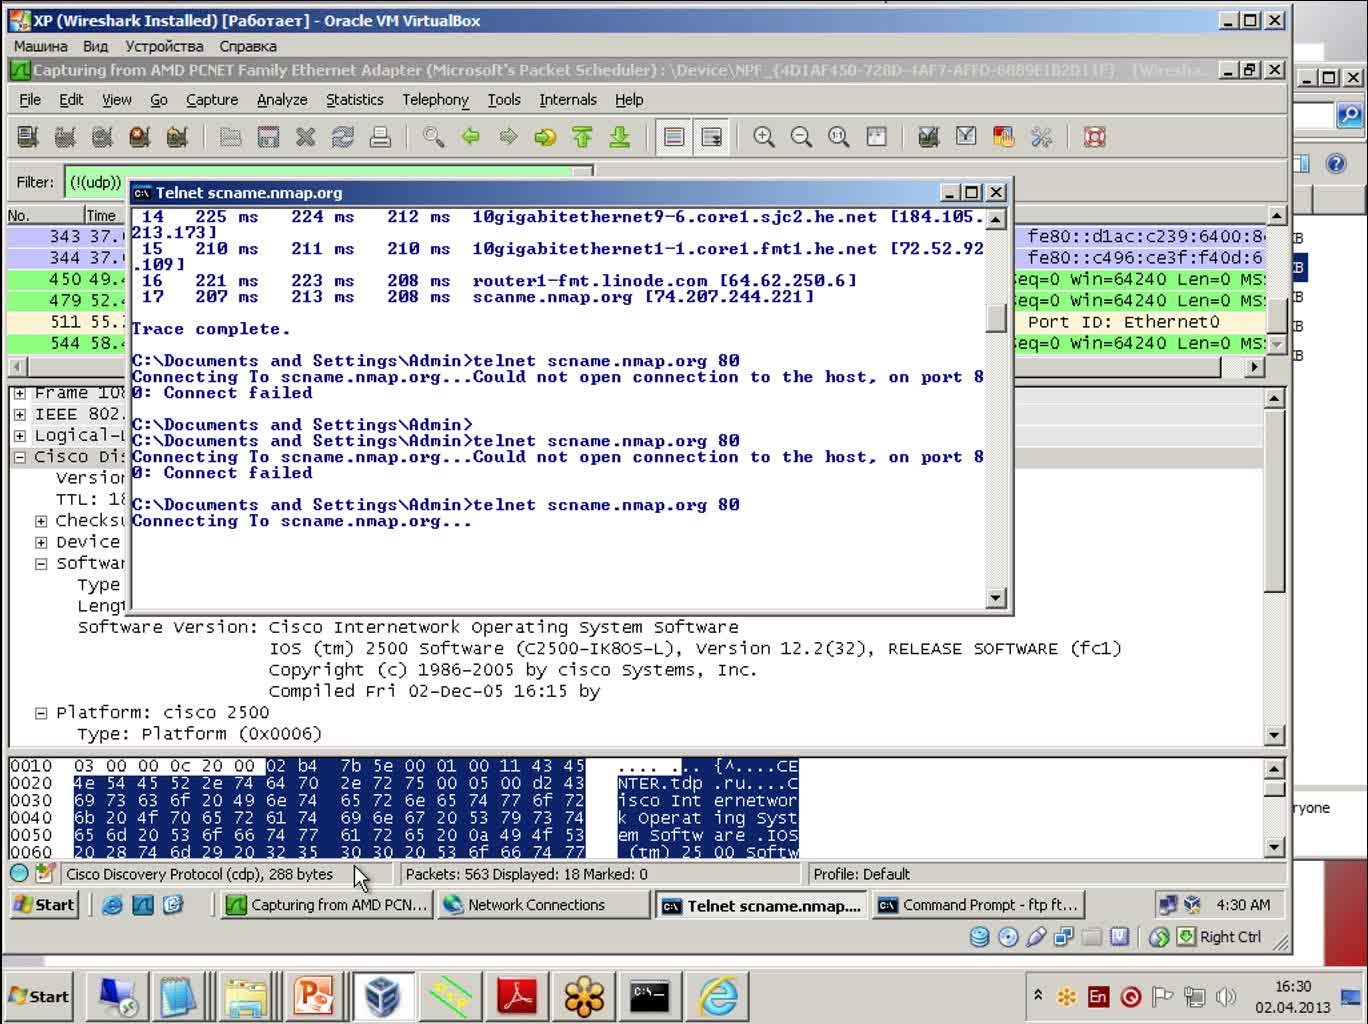Go back in packet history
1368x1024 pixels.
[x=470, y=137]
